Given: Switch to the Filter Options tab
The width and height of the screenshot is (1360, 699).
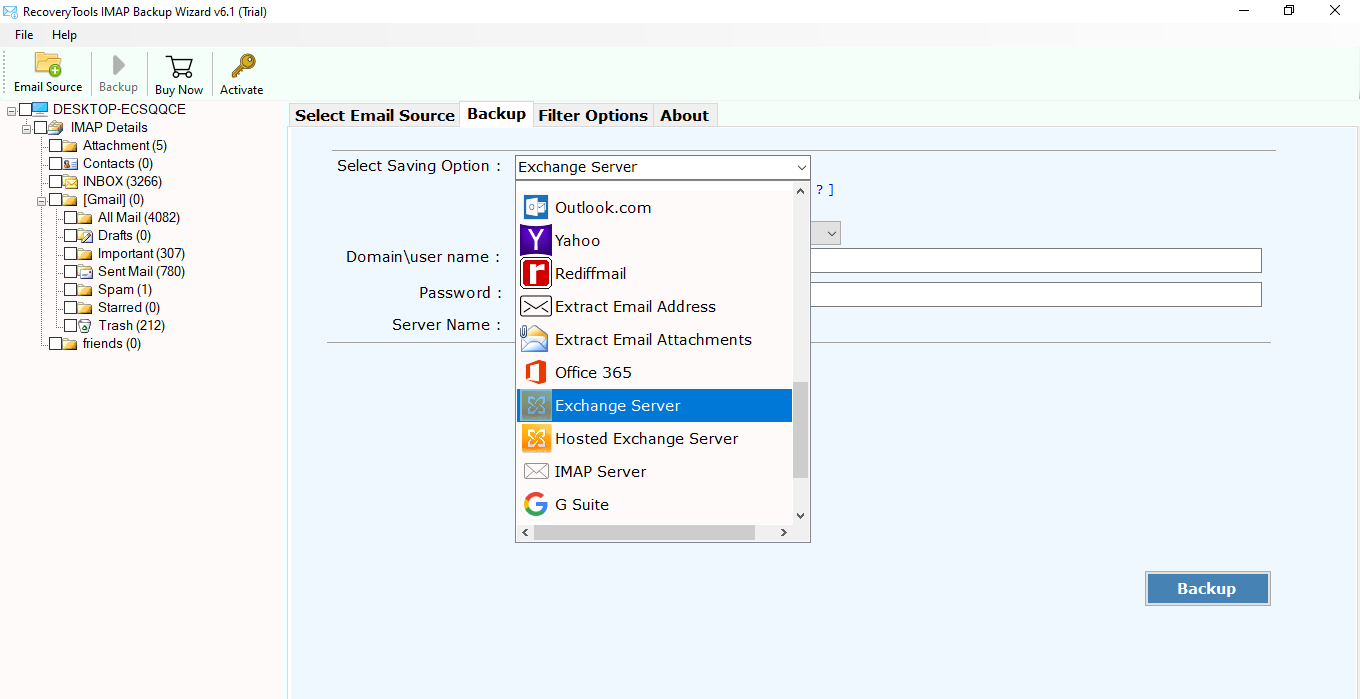Looking at the screenshot, I should (x=593, y=115).
